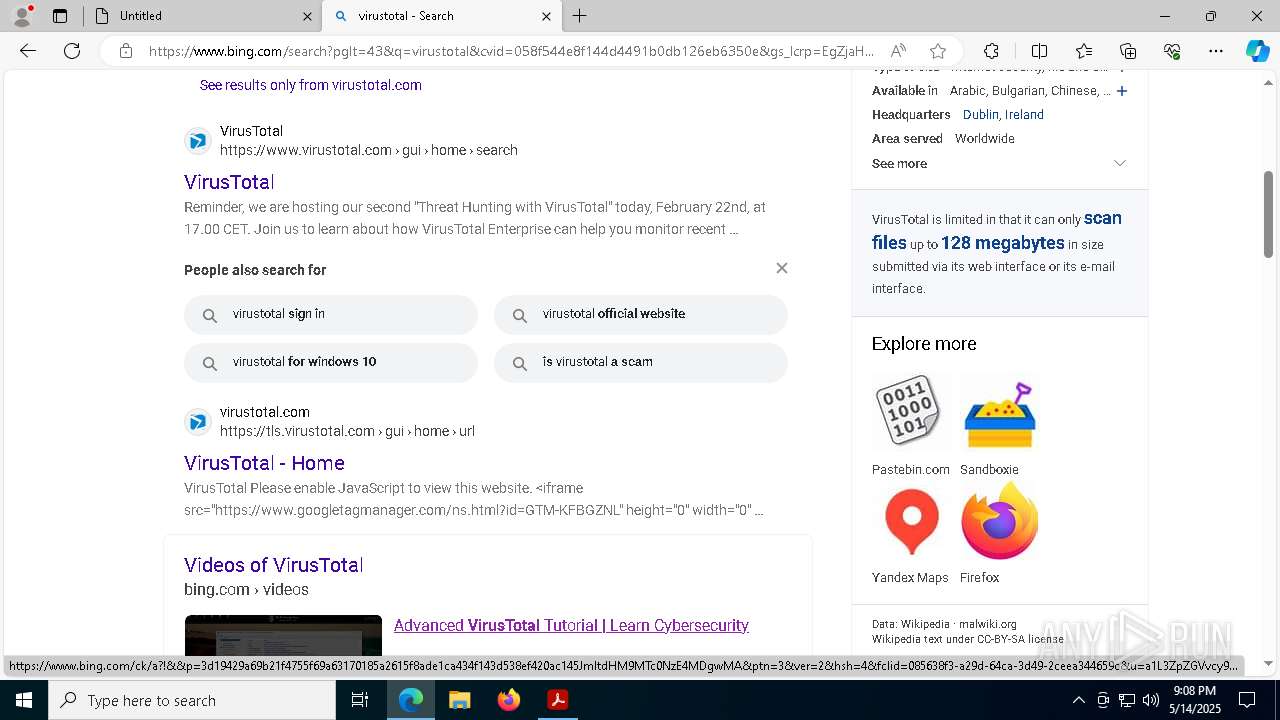Image resolution: width=1280 pixels, height=720 pixels.
Task: Expand See more in info panel
Action: [1000, 163]
